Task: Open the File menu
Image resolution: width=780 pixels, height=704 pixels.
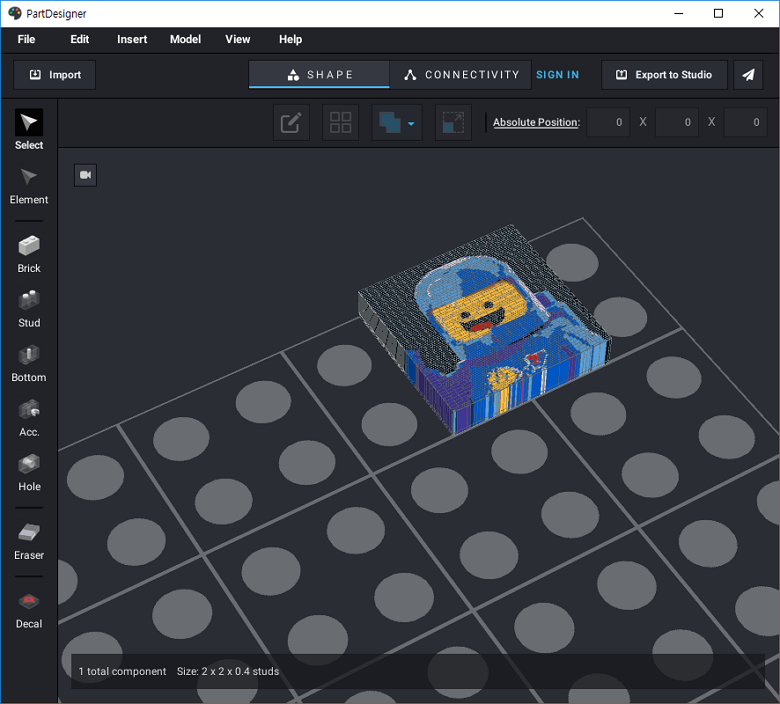Action: [x=26, y=39]
